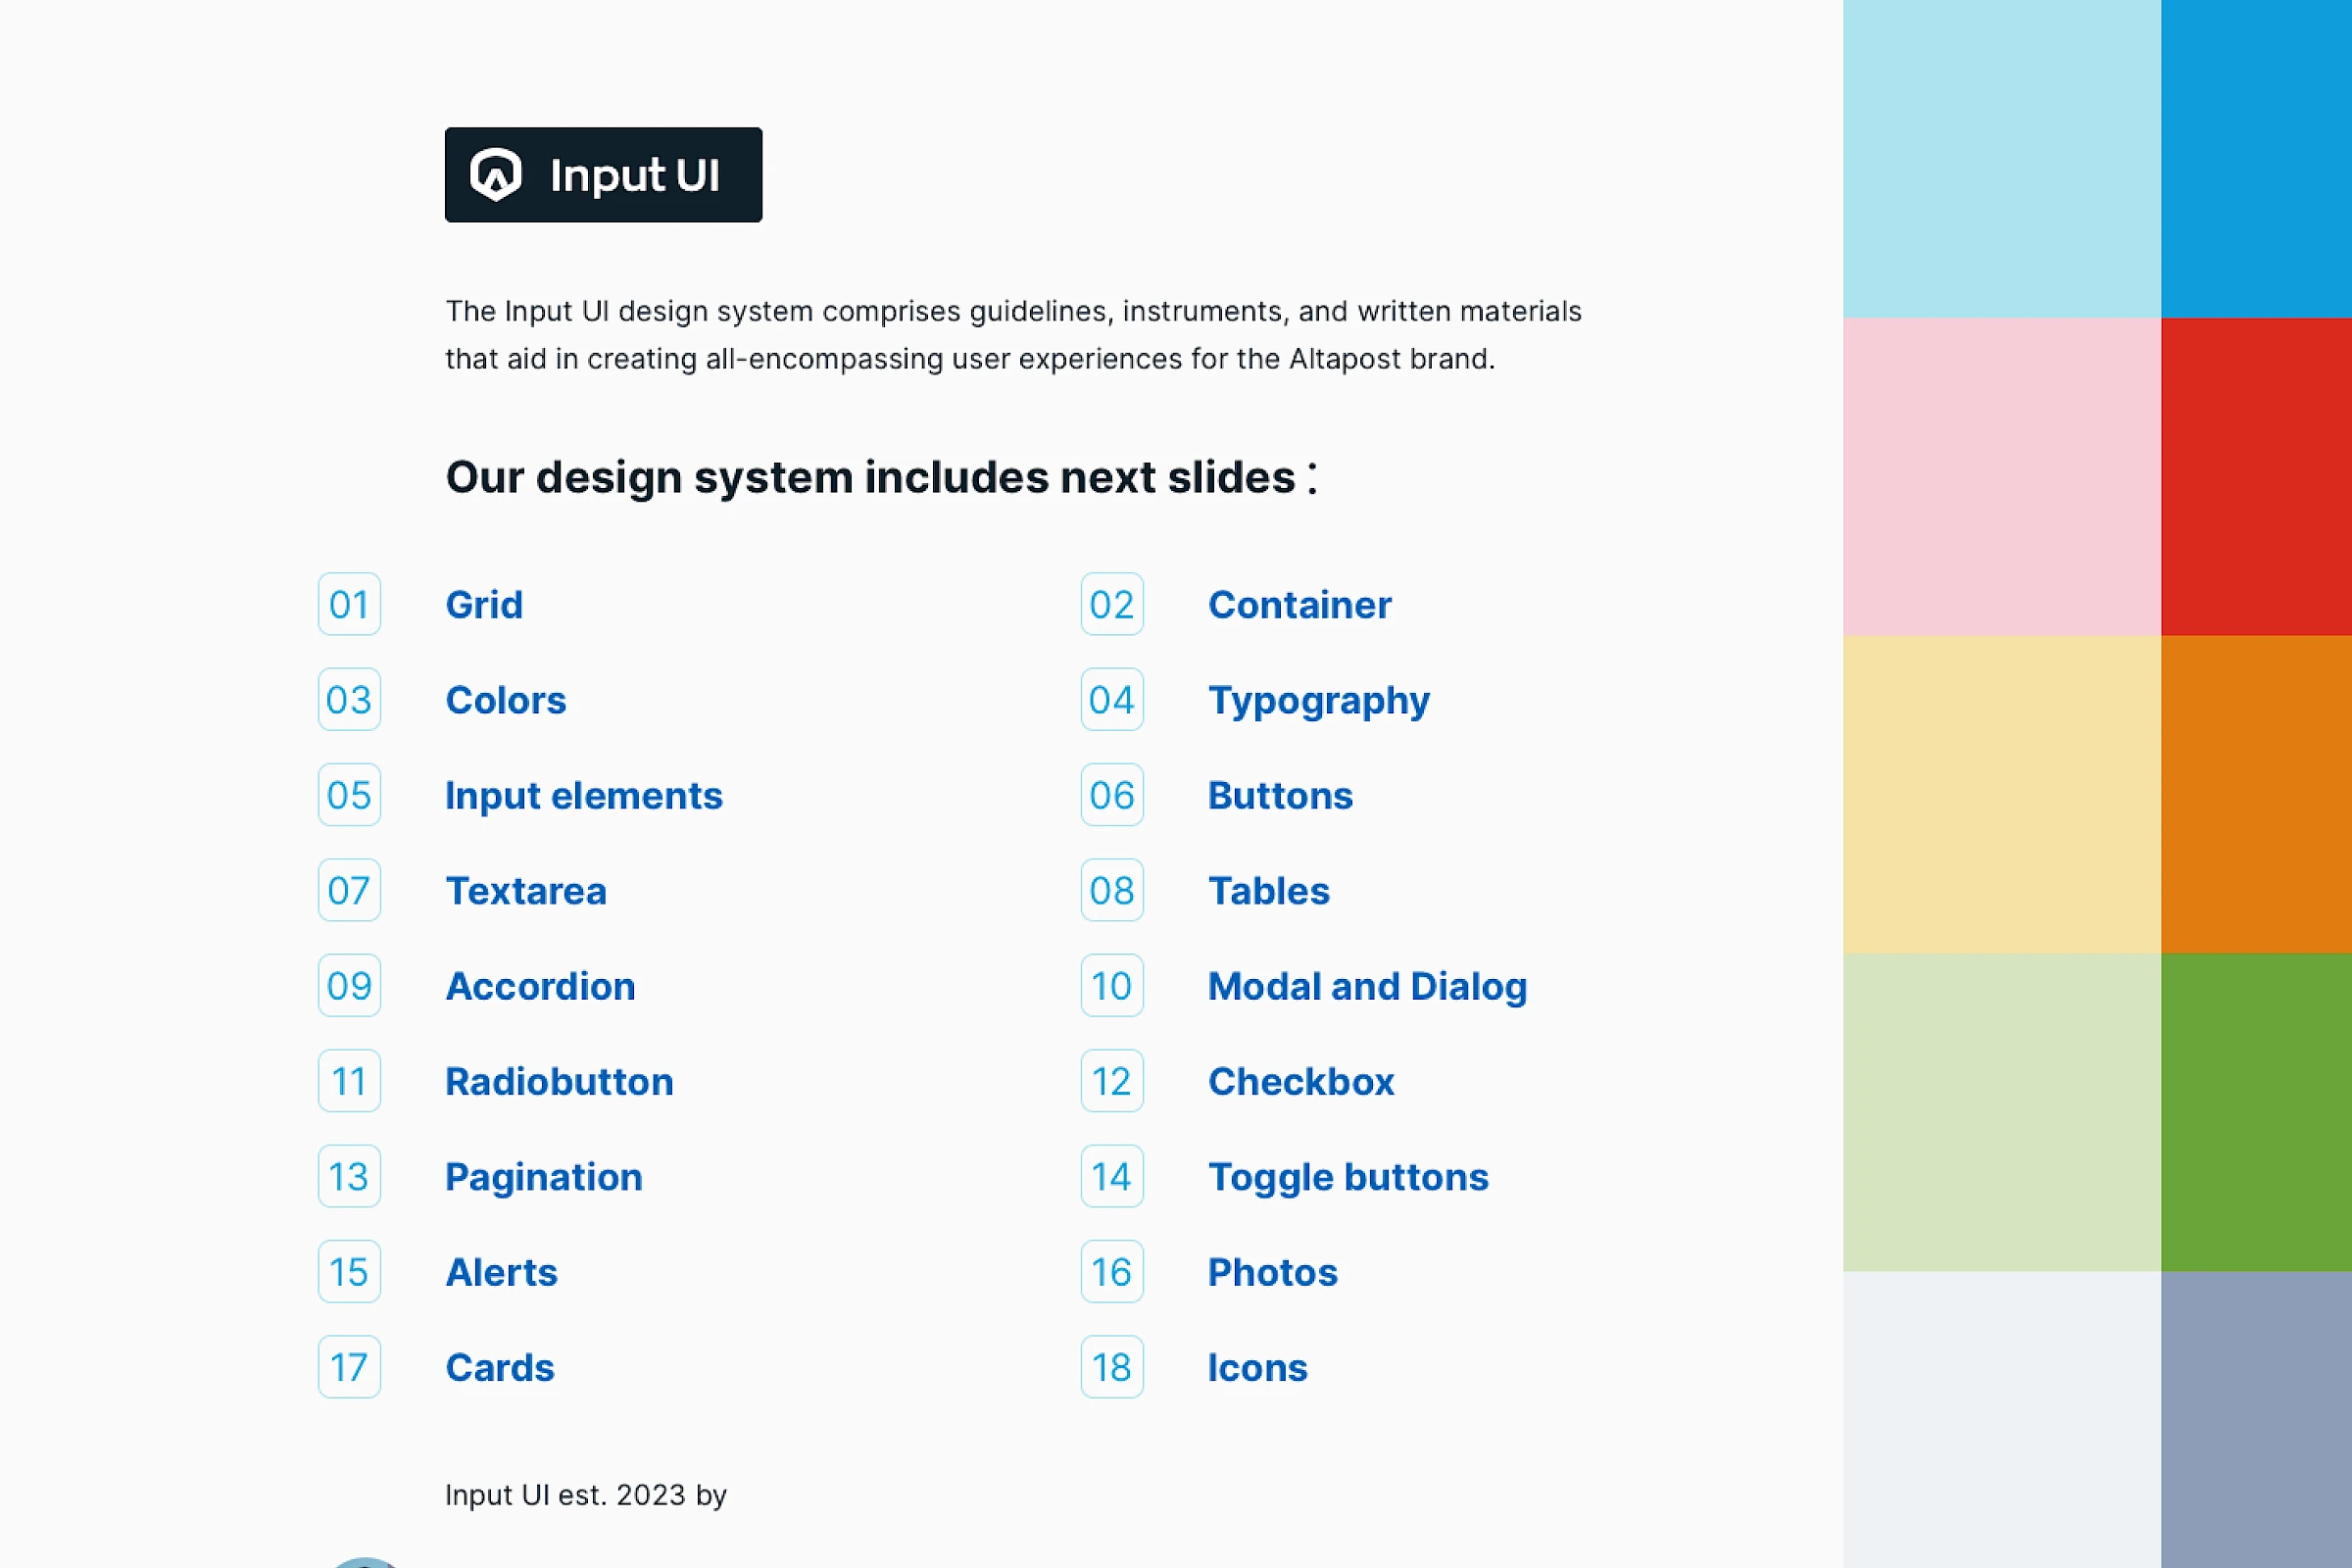Go to the Checkbox slide
The image size is (2352, 1568).
pyautogui.click(x=1301, y=1081)
